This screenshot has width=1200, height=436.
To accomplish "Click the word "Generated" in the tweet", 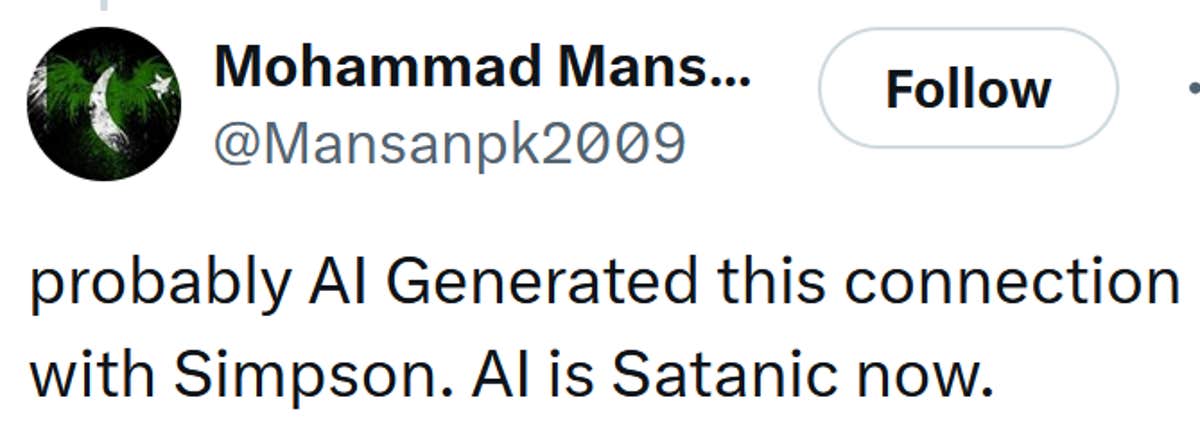I will pos(540,282).
